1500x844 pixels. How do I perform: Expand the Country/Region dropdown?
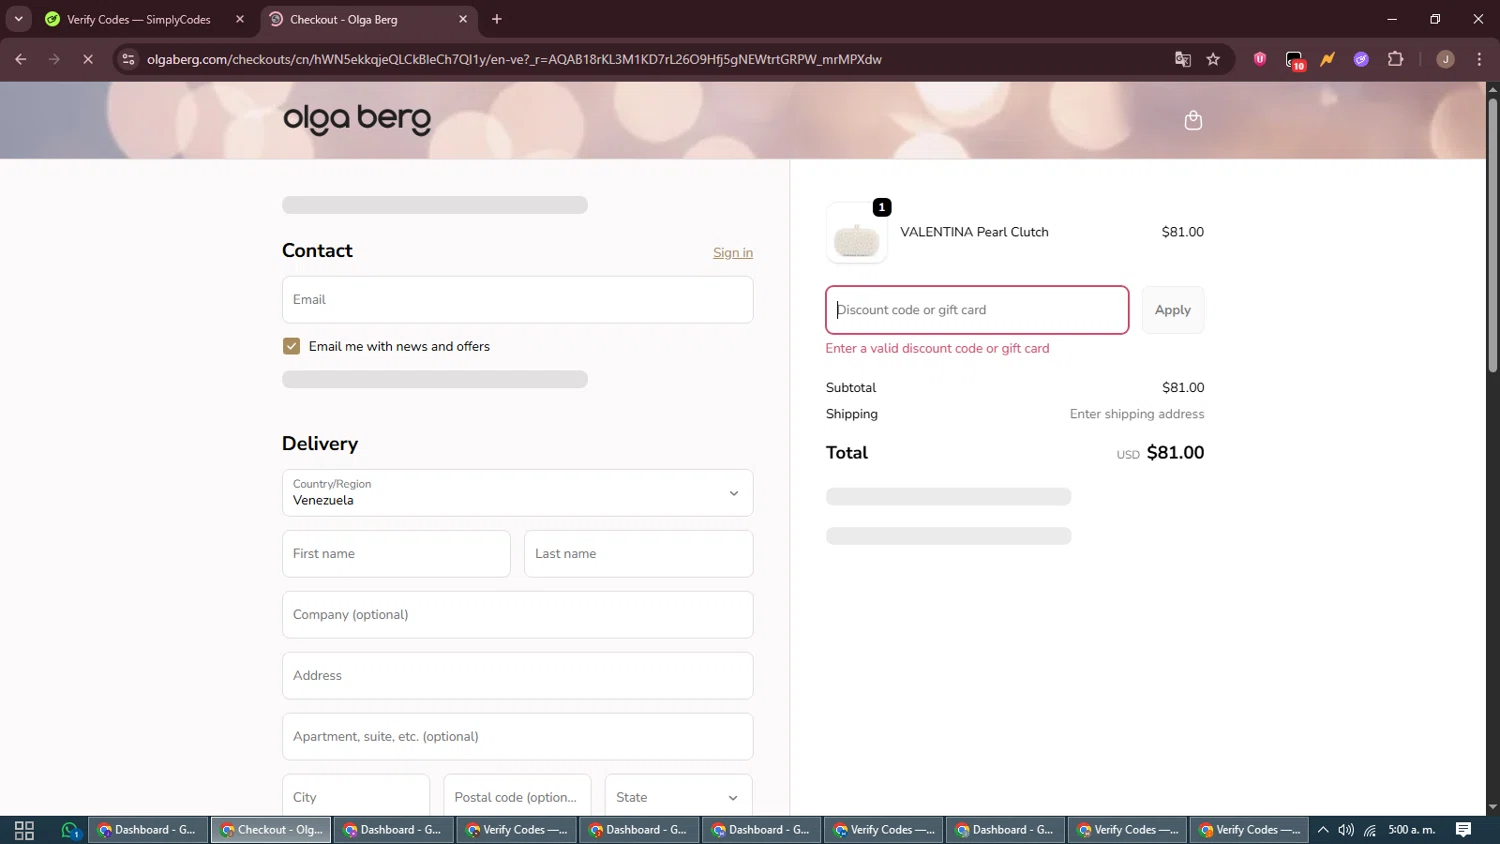517,493
